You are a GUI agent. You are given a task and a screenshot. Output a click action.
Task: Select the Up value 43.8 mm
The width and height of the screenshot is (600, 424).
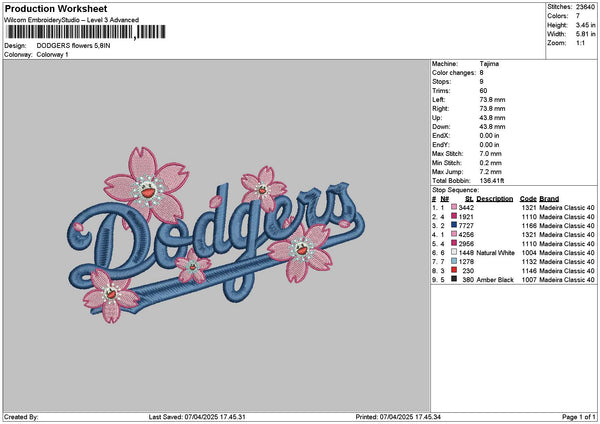(x=492, y=118)
